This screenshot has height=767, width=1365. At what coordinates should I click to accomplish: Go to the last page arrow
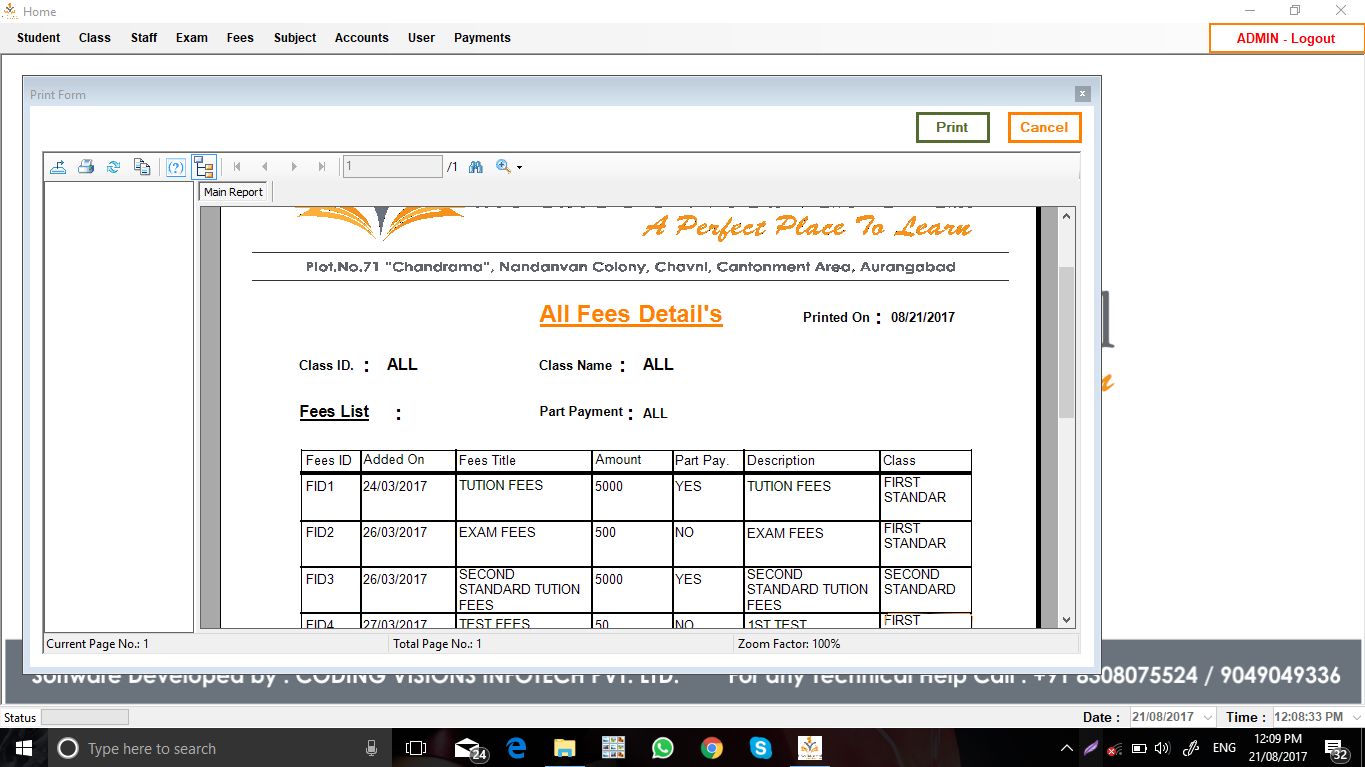point(322,167)
